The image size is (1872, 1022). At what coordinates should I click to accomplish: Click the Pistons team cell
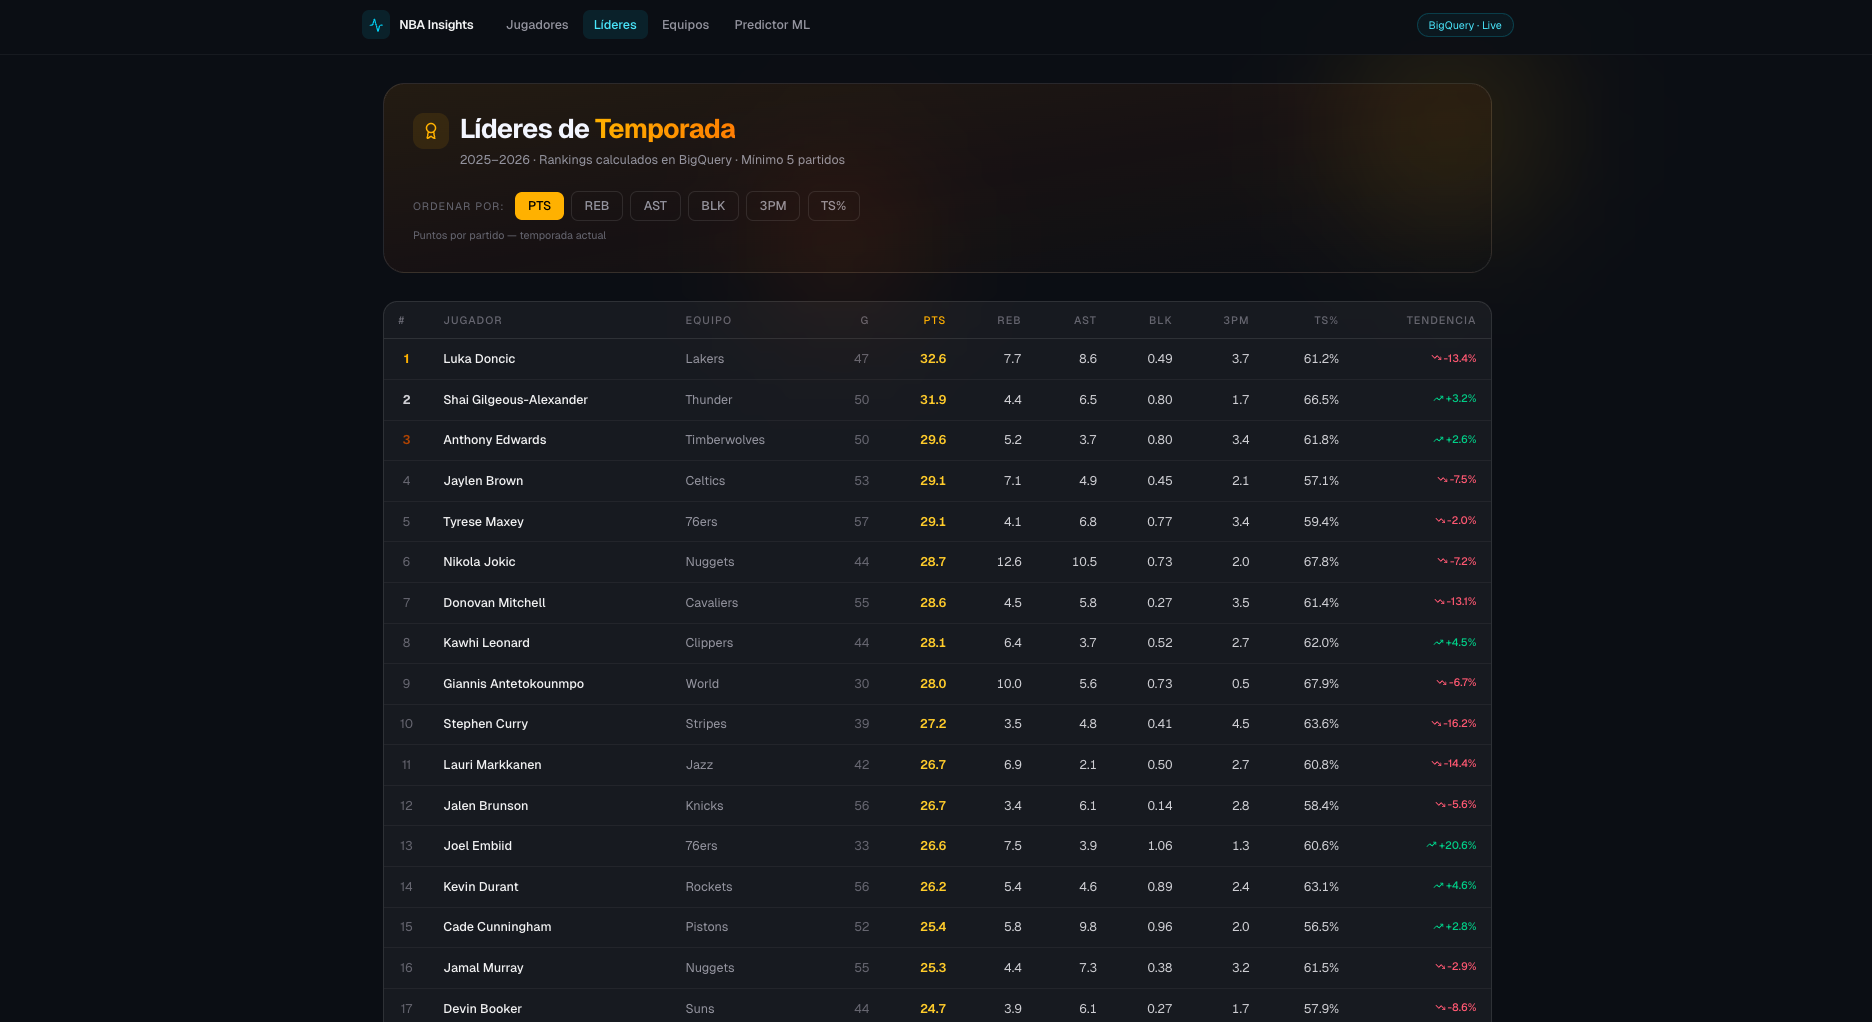point(706,927)
